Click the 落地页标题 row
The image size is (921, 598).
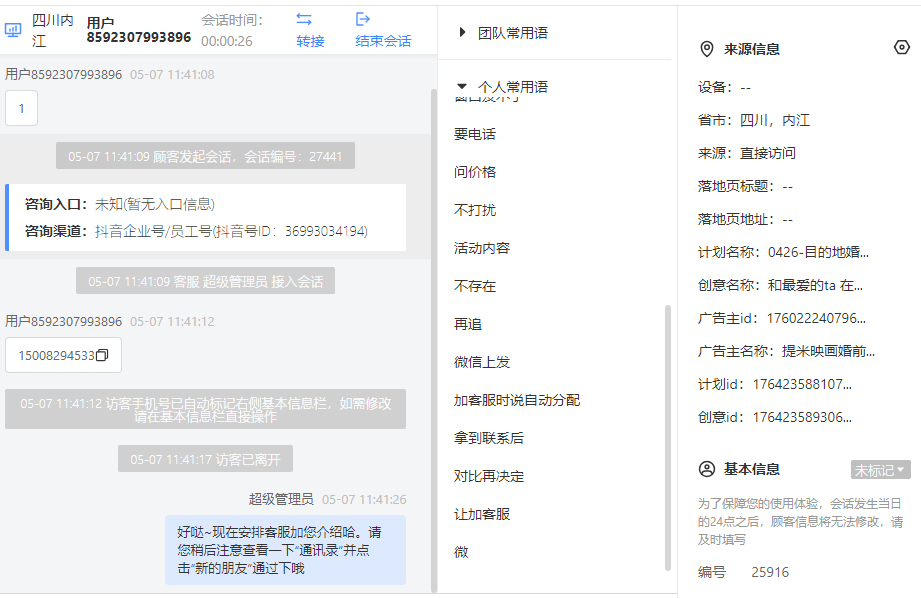(x=745, y=186)
